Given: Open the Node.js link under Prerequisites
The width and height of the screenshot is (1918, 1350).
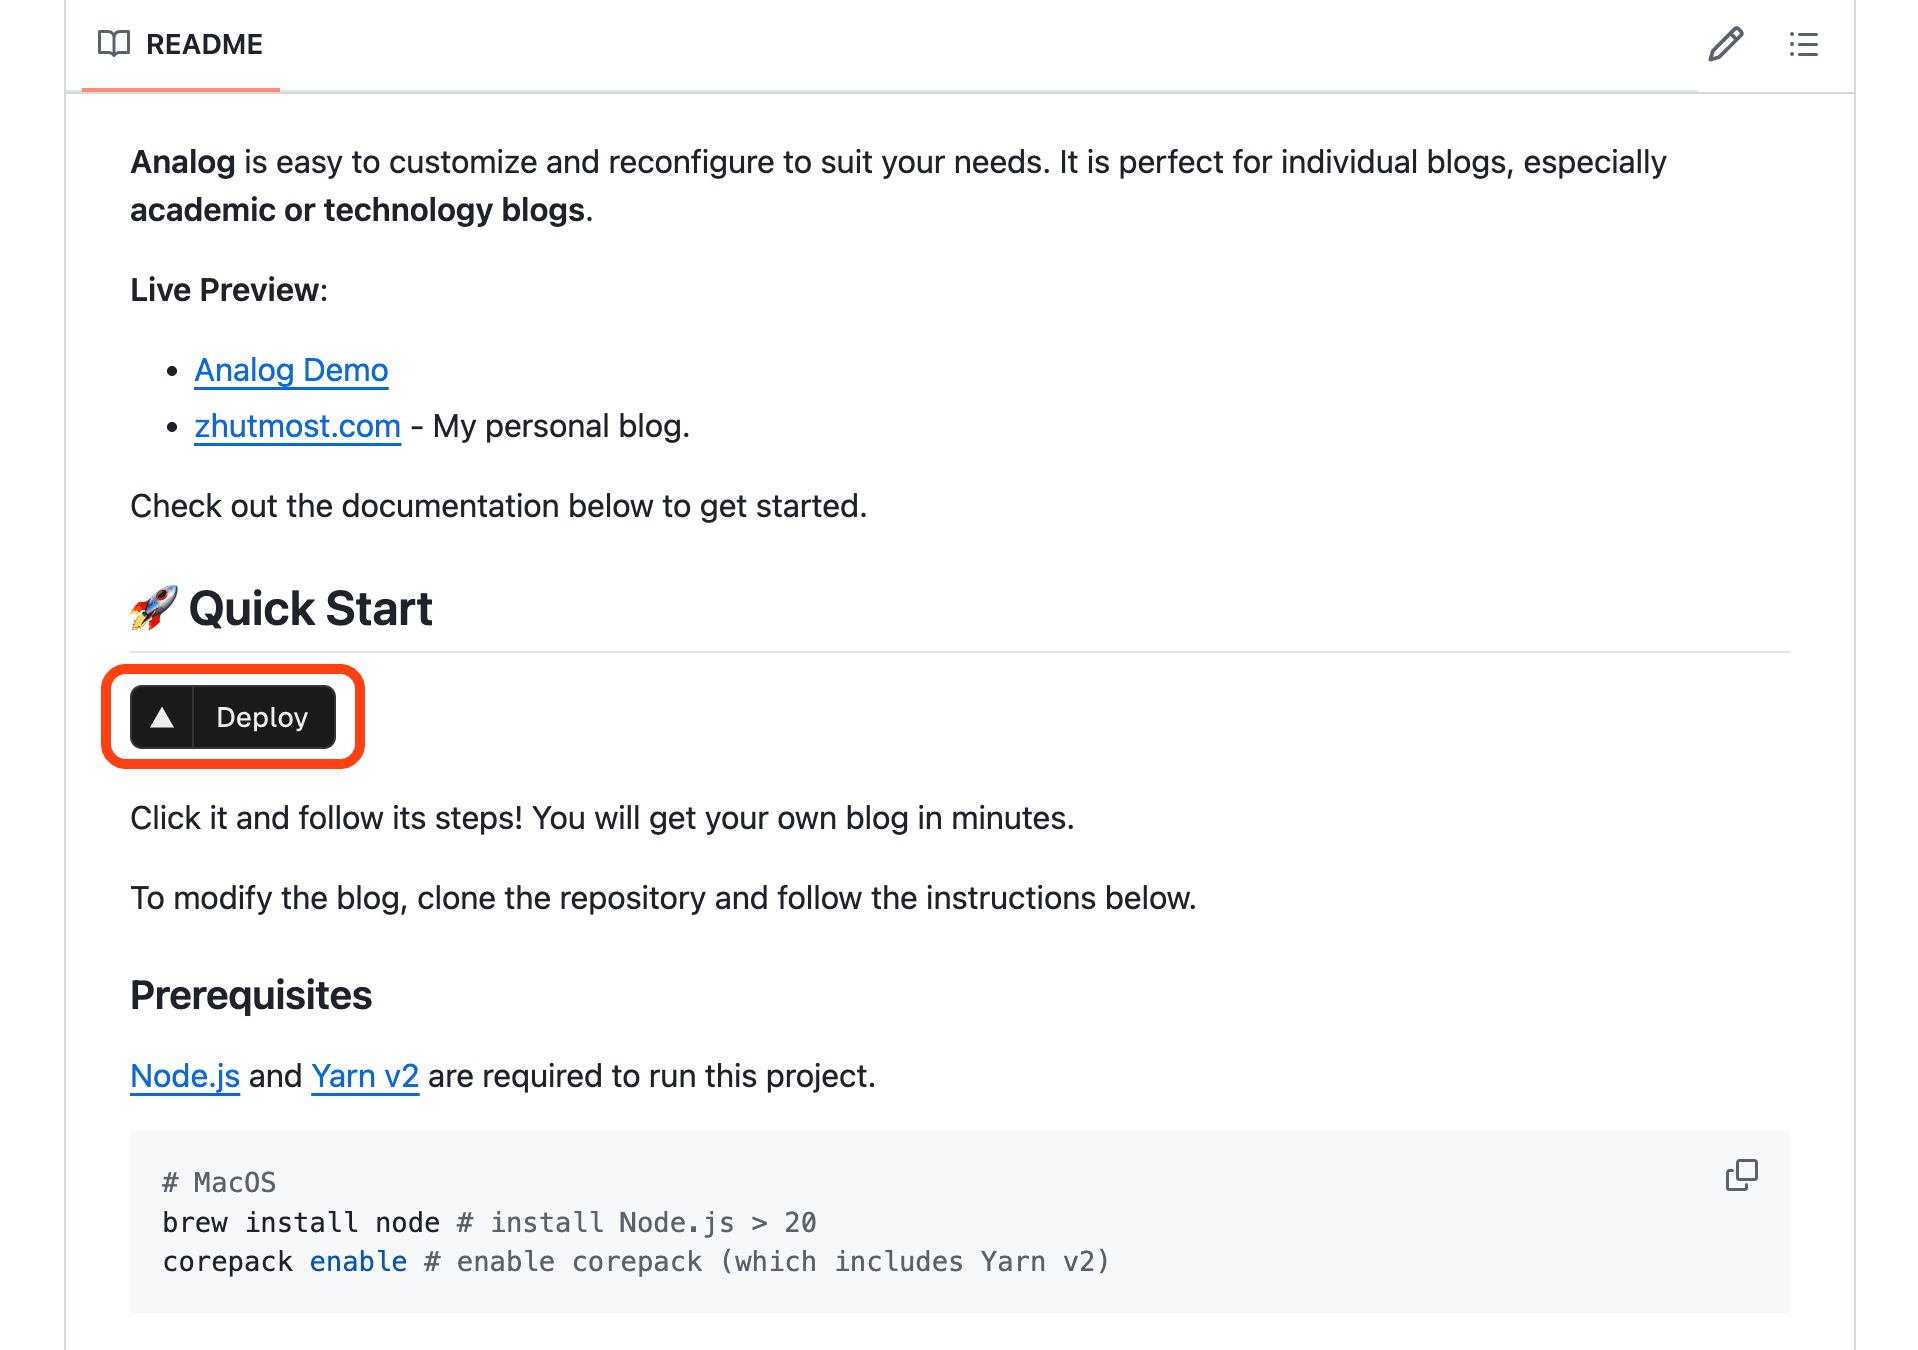Looking at the screenshot, I should (184, 1076).
